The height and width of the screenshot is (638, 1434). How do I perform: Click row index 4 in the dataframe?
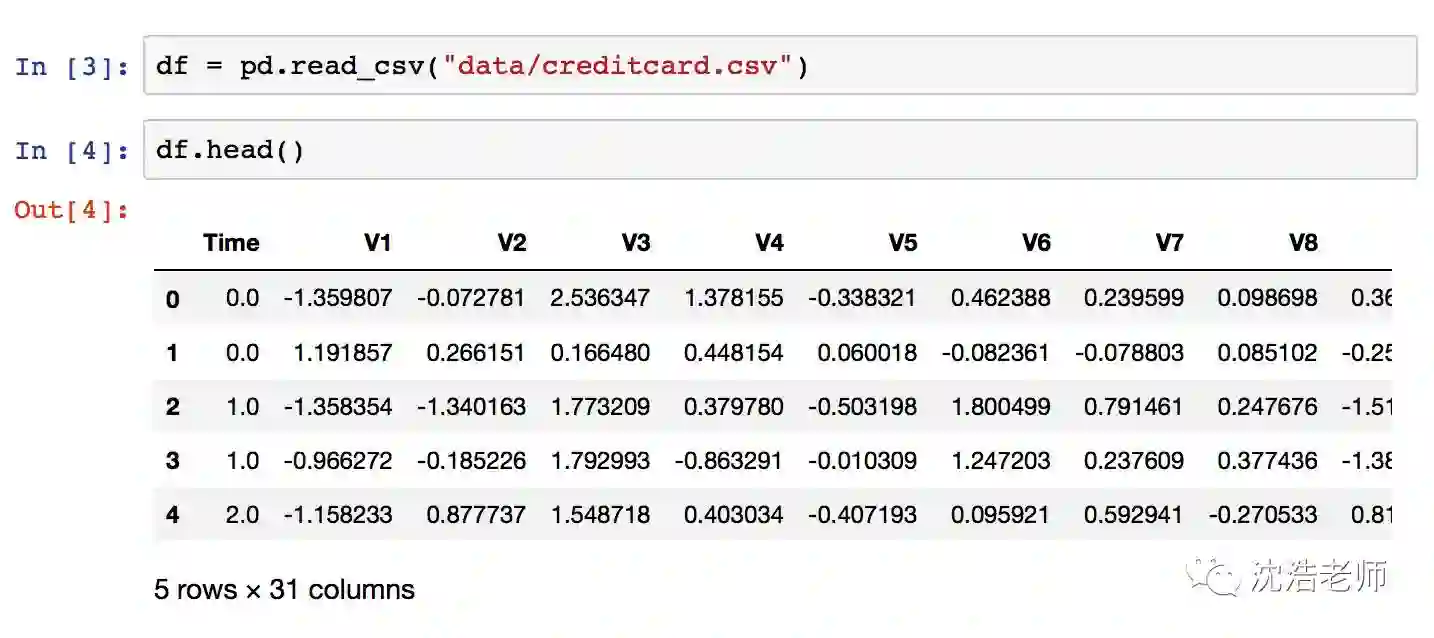click(173, 515)
